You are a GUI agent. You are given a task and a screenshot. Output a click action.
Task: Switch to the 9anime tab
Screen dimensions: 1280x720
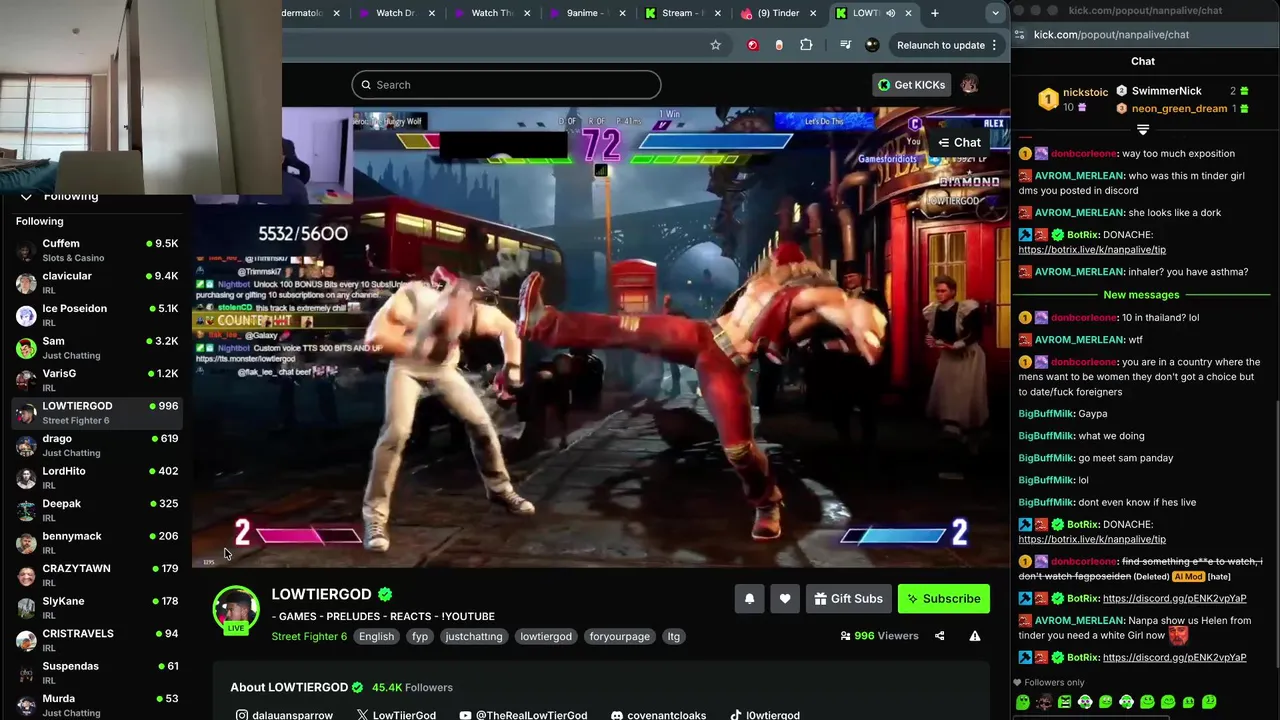587,13
